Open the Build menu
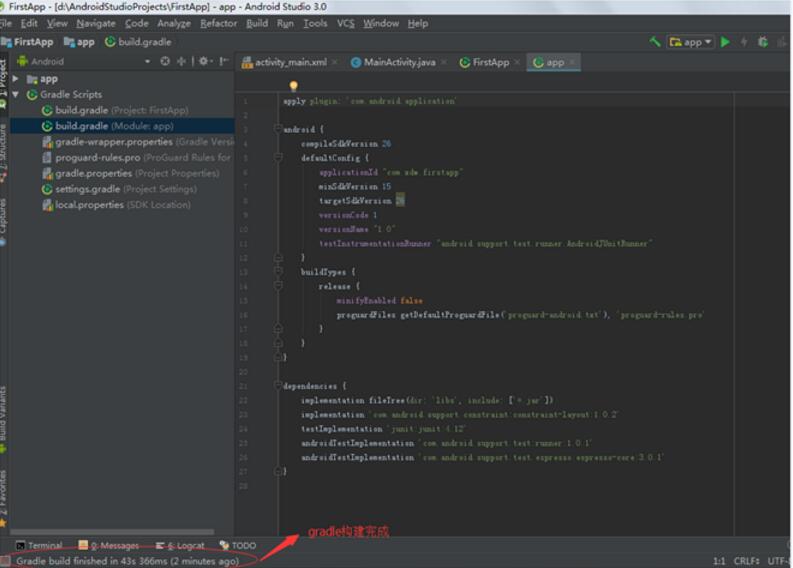Screen dimensions: 793x568 [x=257, y=23]
